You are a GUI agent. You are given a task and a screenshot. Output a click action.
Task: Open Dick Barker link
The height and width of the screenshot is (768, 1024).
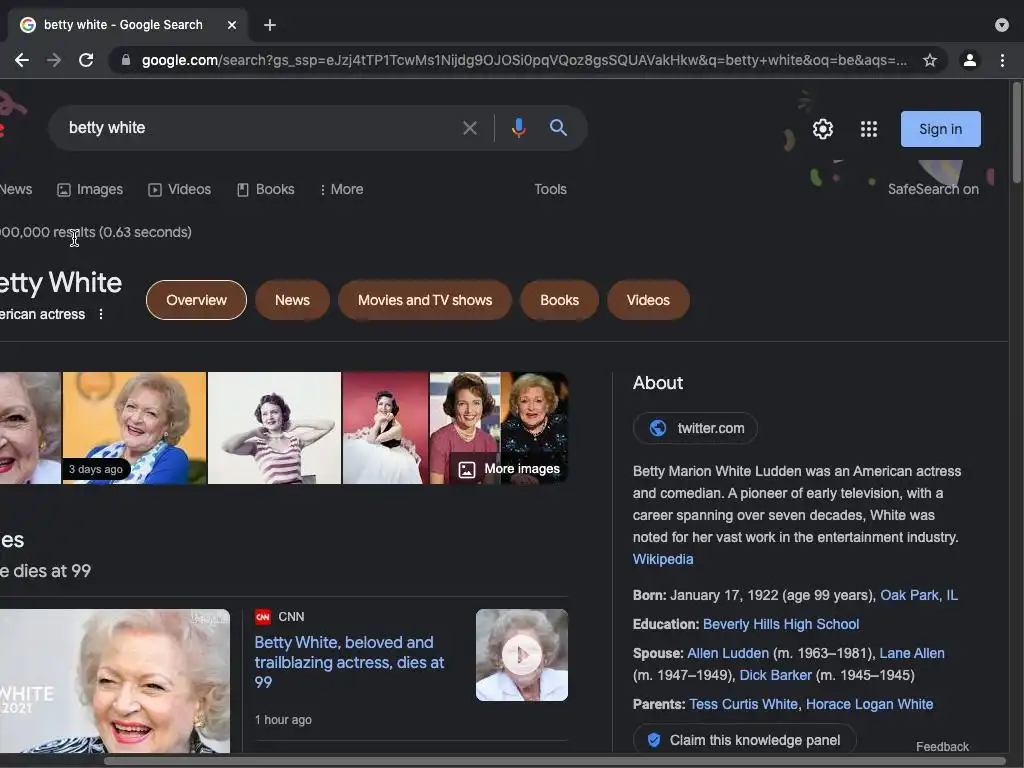tap(775, 675)
